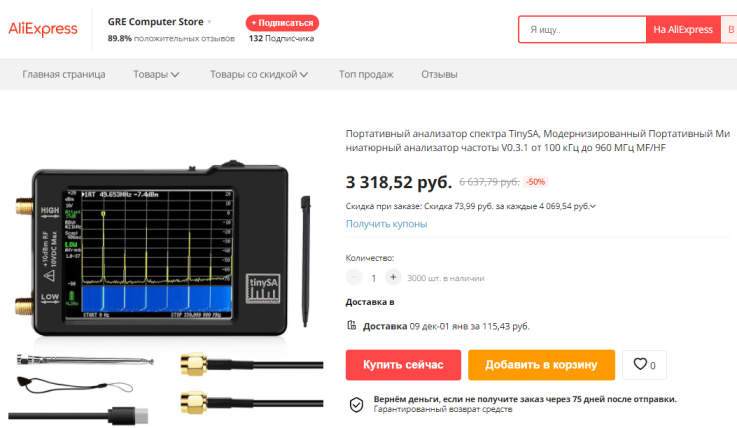
Task: Click the AliExpress logo
Action: pos(43,29)
